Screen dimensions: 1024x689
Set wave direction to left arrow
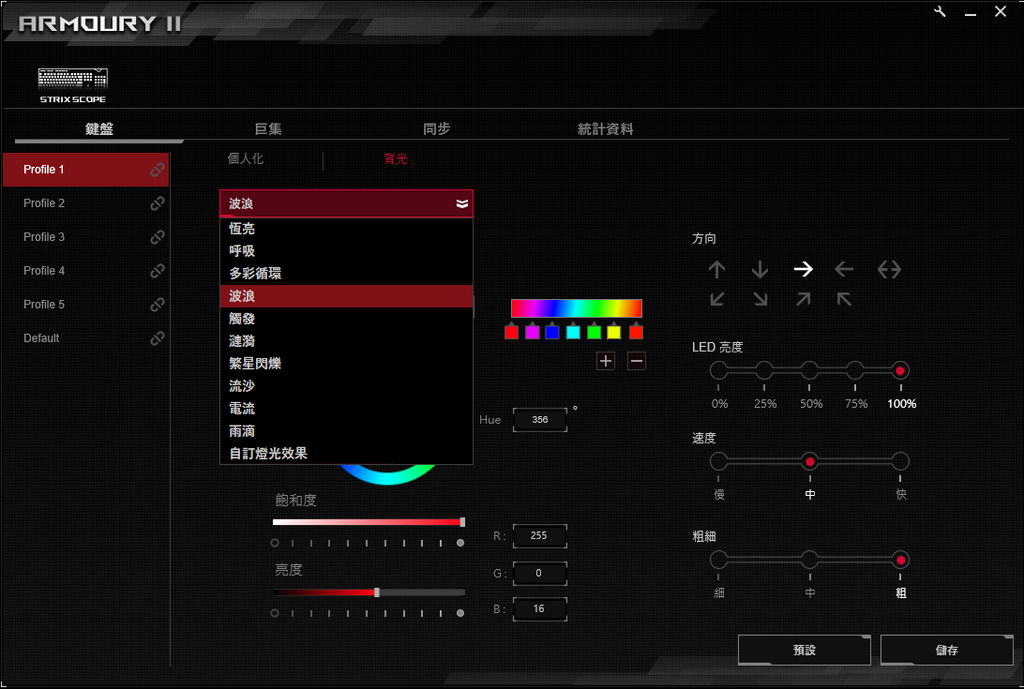click(x=844, y=269)
